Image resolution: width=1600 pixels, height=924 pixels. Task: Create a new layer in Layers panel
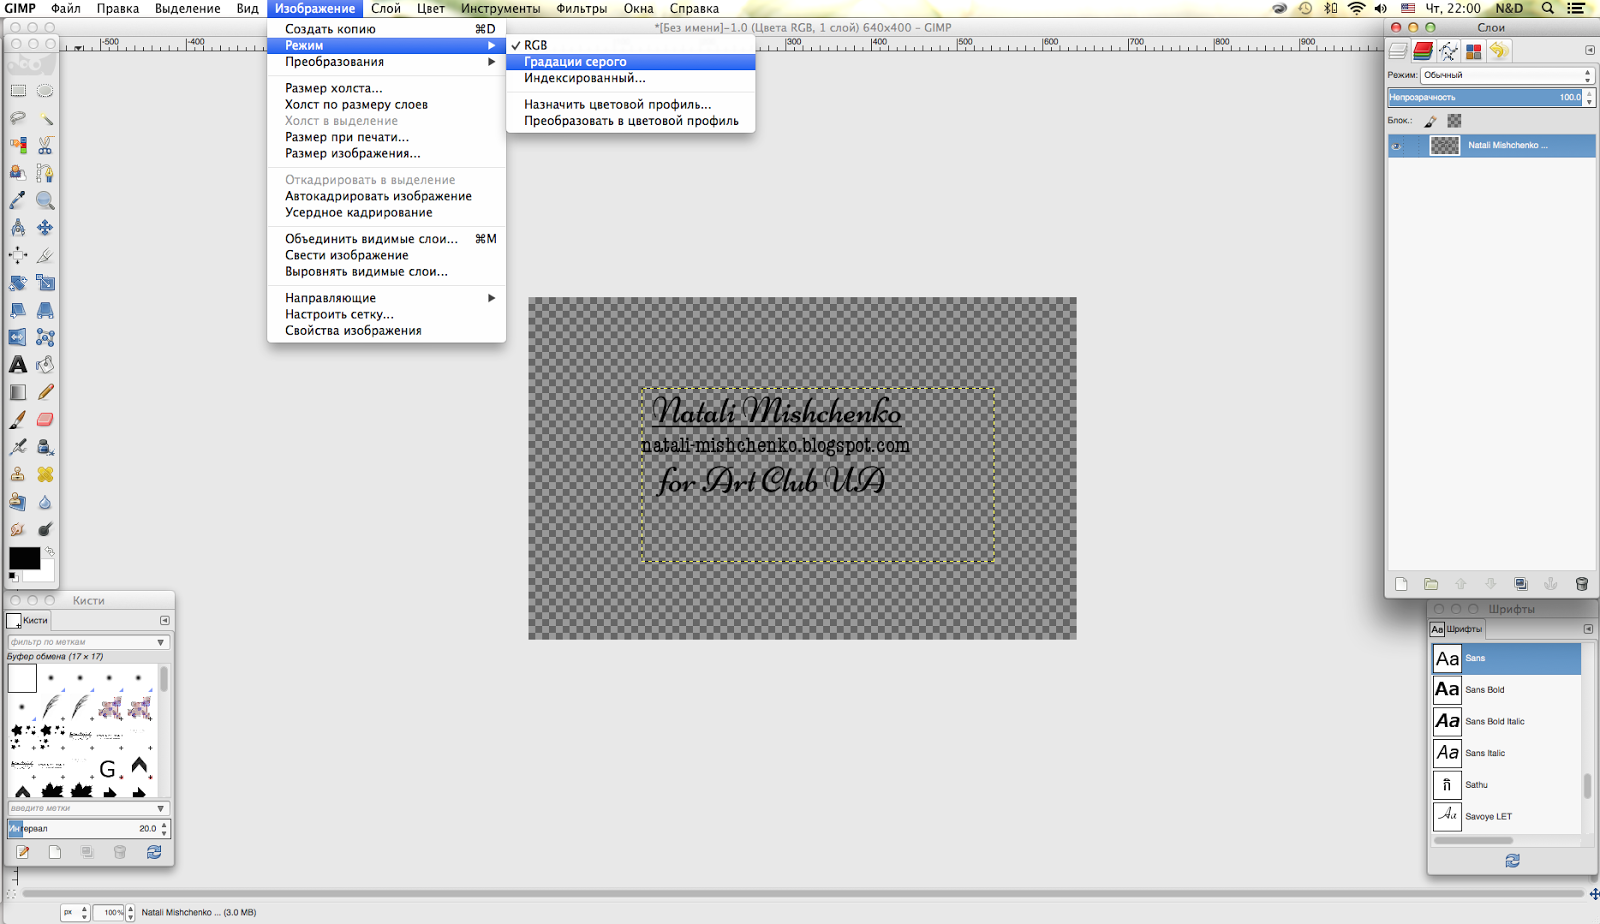click(1401, 584)
